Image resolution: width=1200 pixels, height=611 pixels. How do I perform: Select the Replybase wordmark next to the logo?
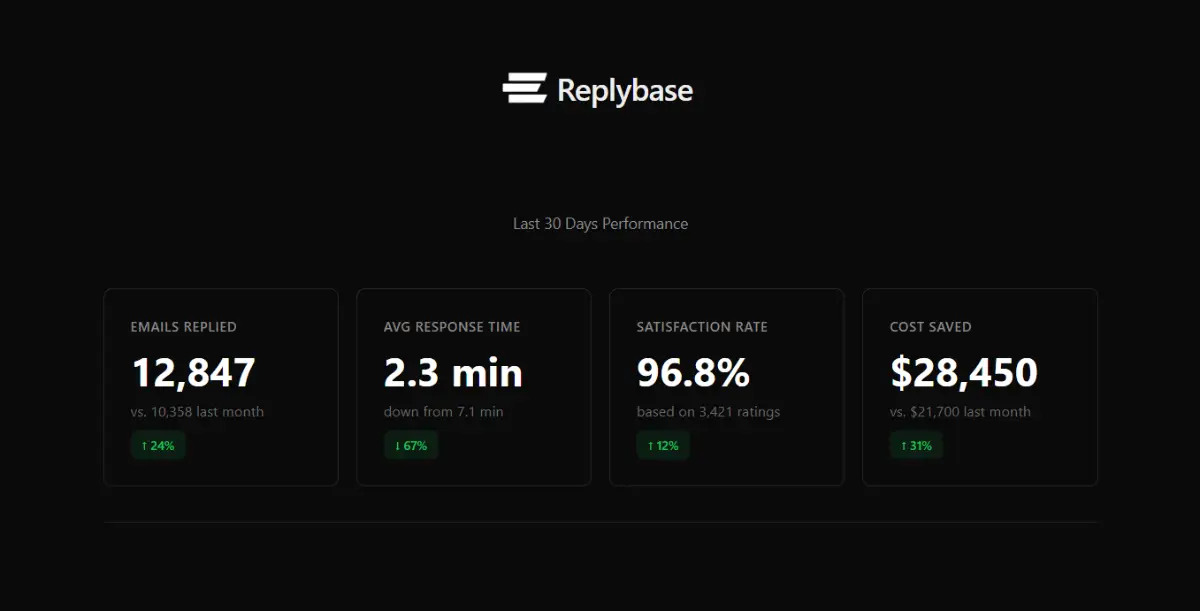pyautogui.click(x=626, y=90)
